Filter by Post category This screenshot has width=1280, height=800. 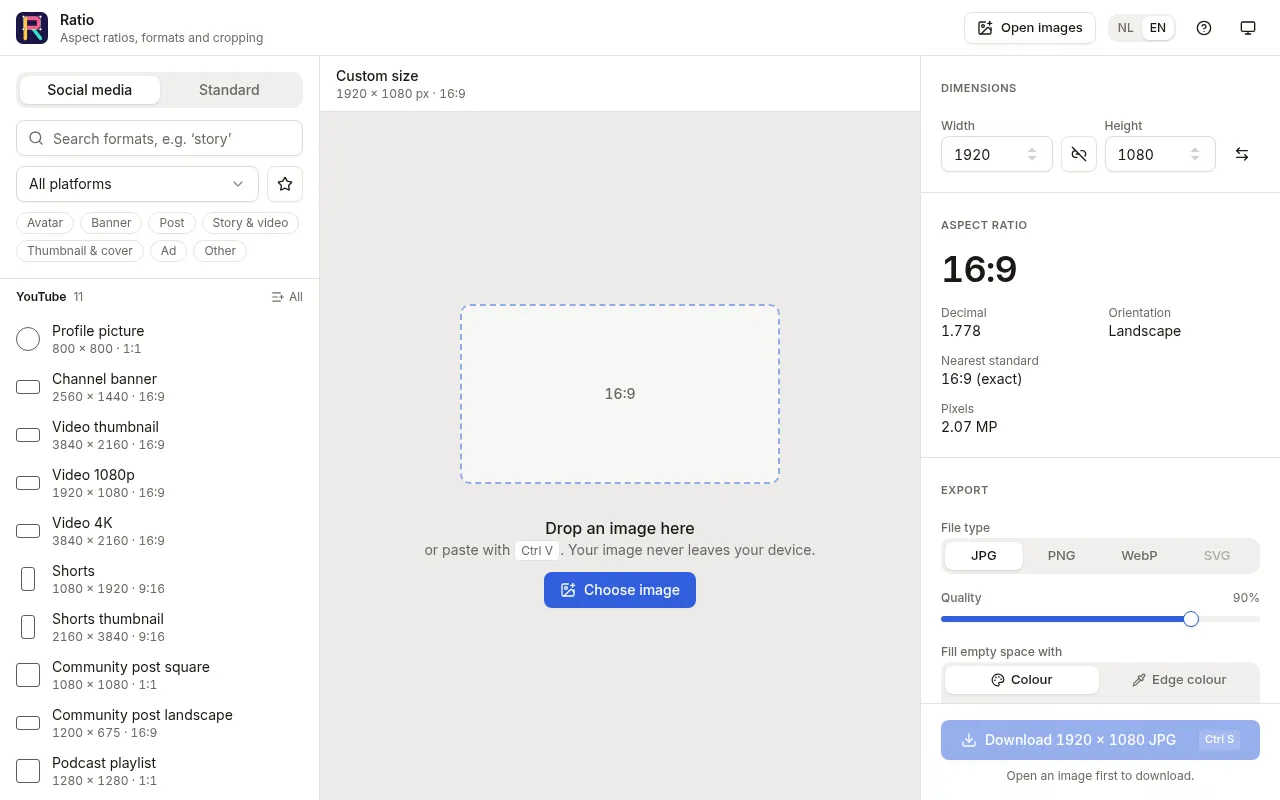[x=172, y=223]
